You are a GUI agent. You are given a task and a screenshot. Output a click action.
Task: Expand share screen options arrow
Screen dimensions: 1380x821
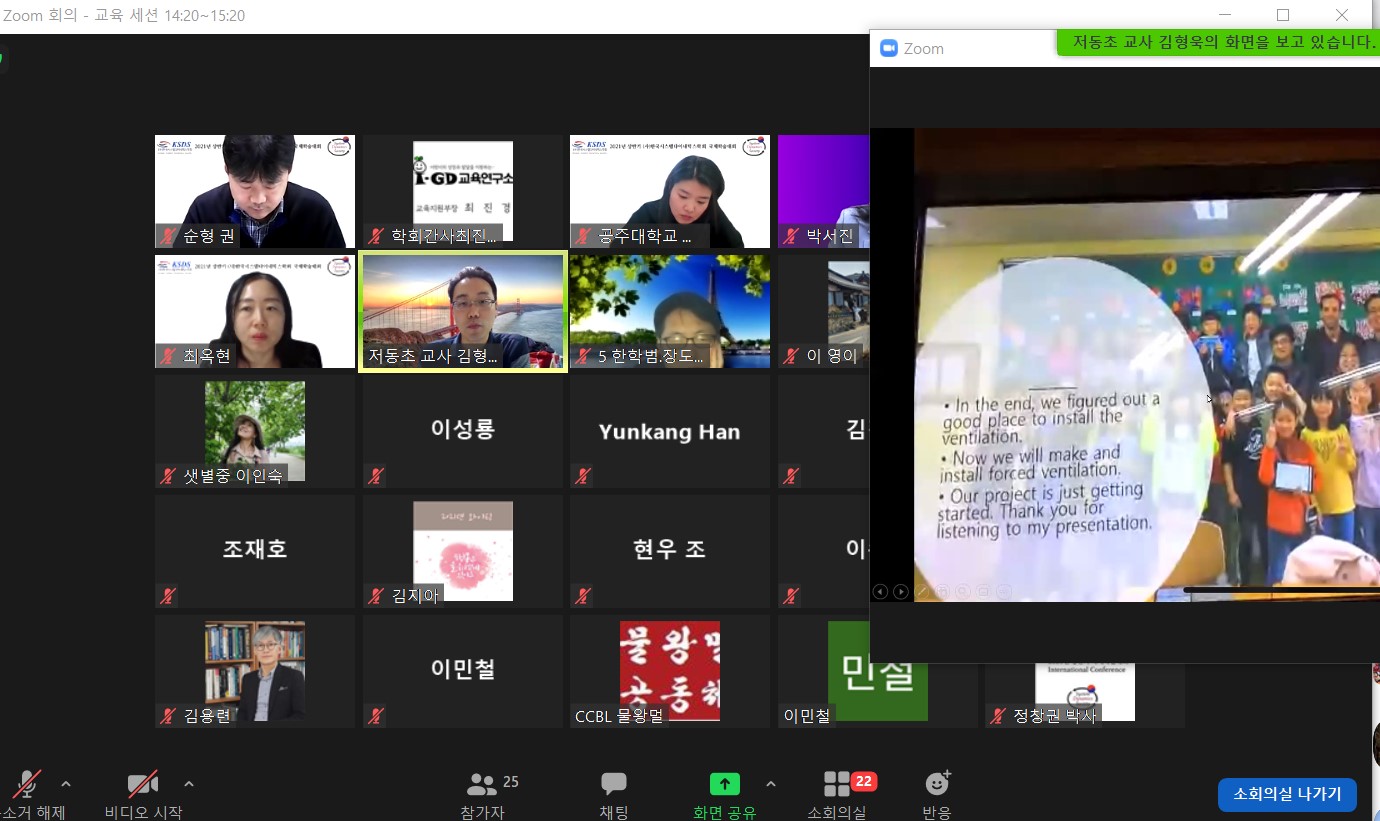[x=770, y=784]
